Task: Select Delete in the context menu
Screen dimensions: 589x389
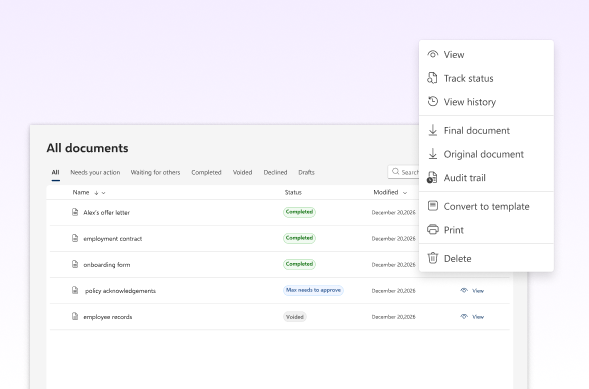Action: [x=486, y=258]
